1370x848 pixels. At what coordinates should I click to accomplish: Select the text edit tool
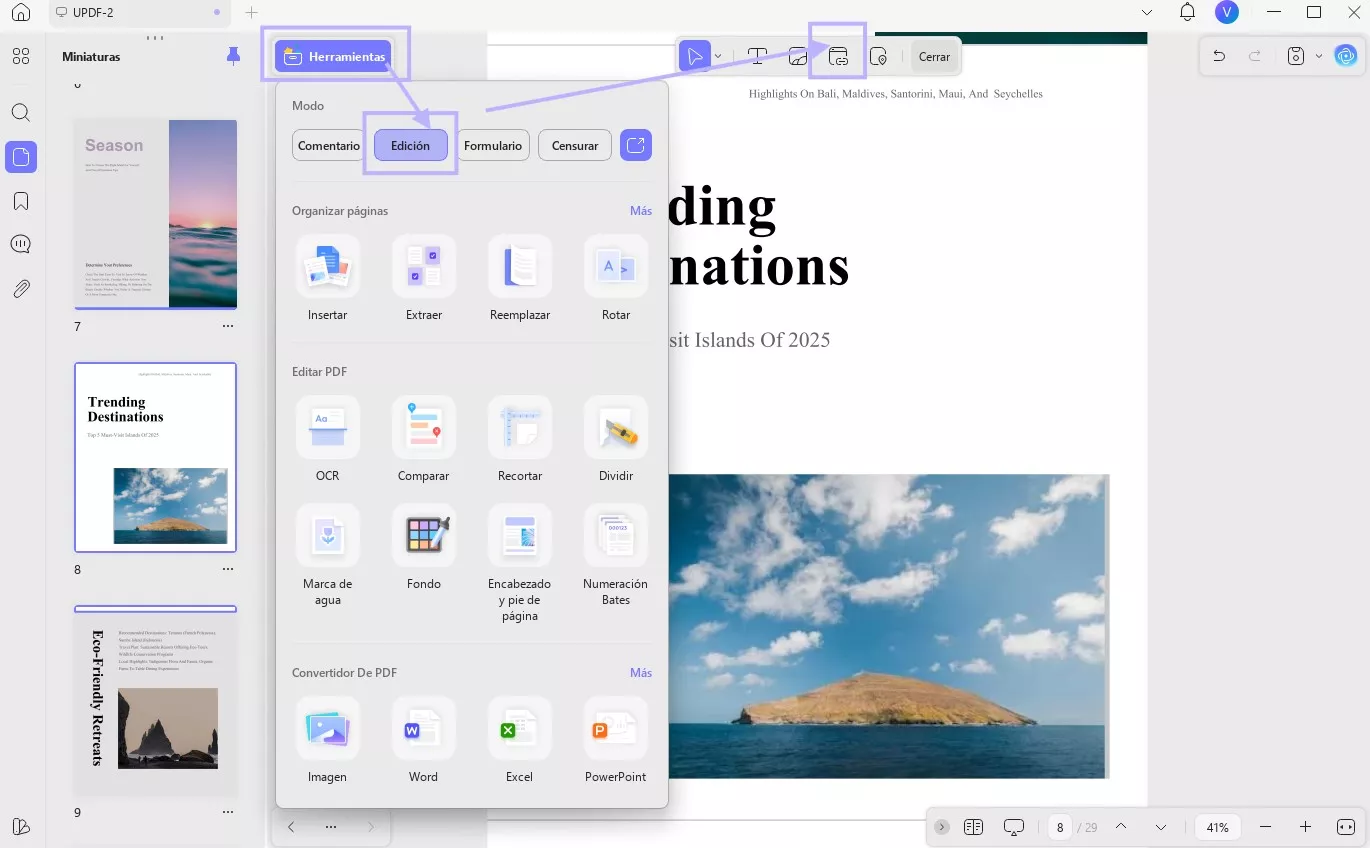[x=758, y=56]
